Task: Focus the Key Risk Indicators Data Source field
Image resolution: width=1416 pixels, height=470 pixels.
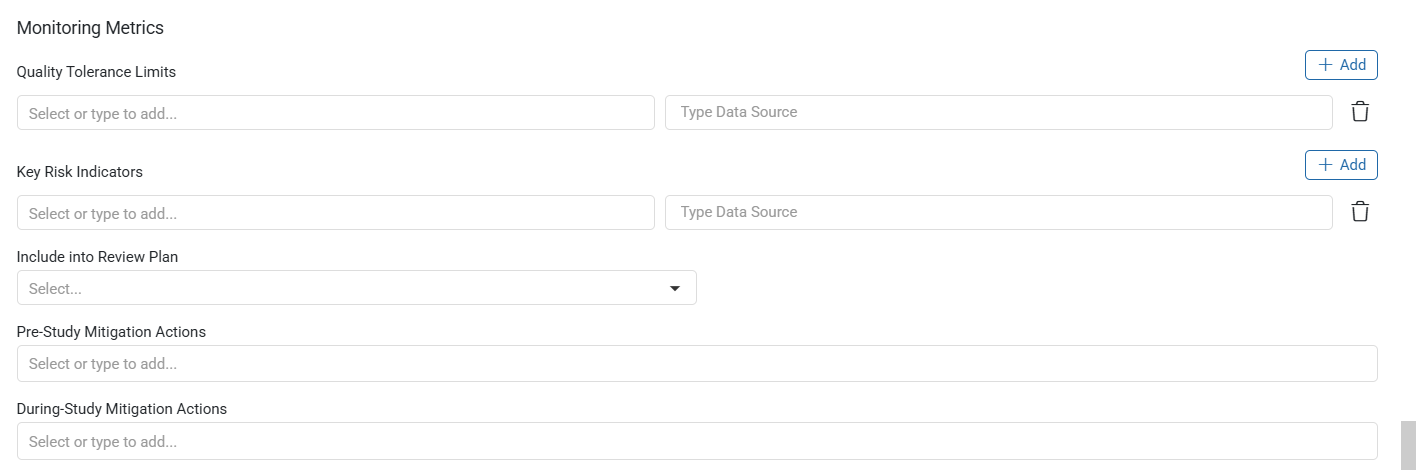Action: click(x=999, y=212)
